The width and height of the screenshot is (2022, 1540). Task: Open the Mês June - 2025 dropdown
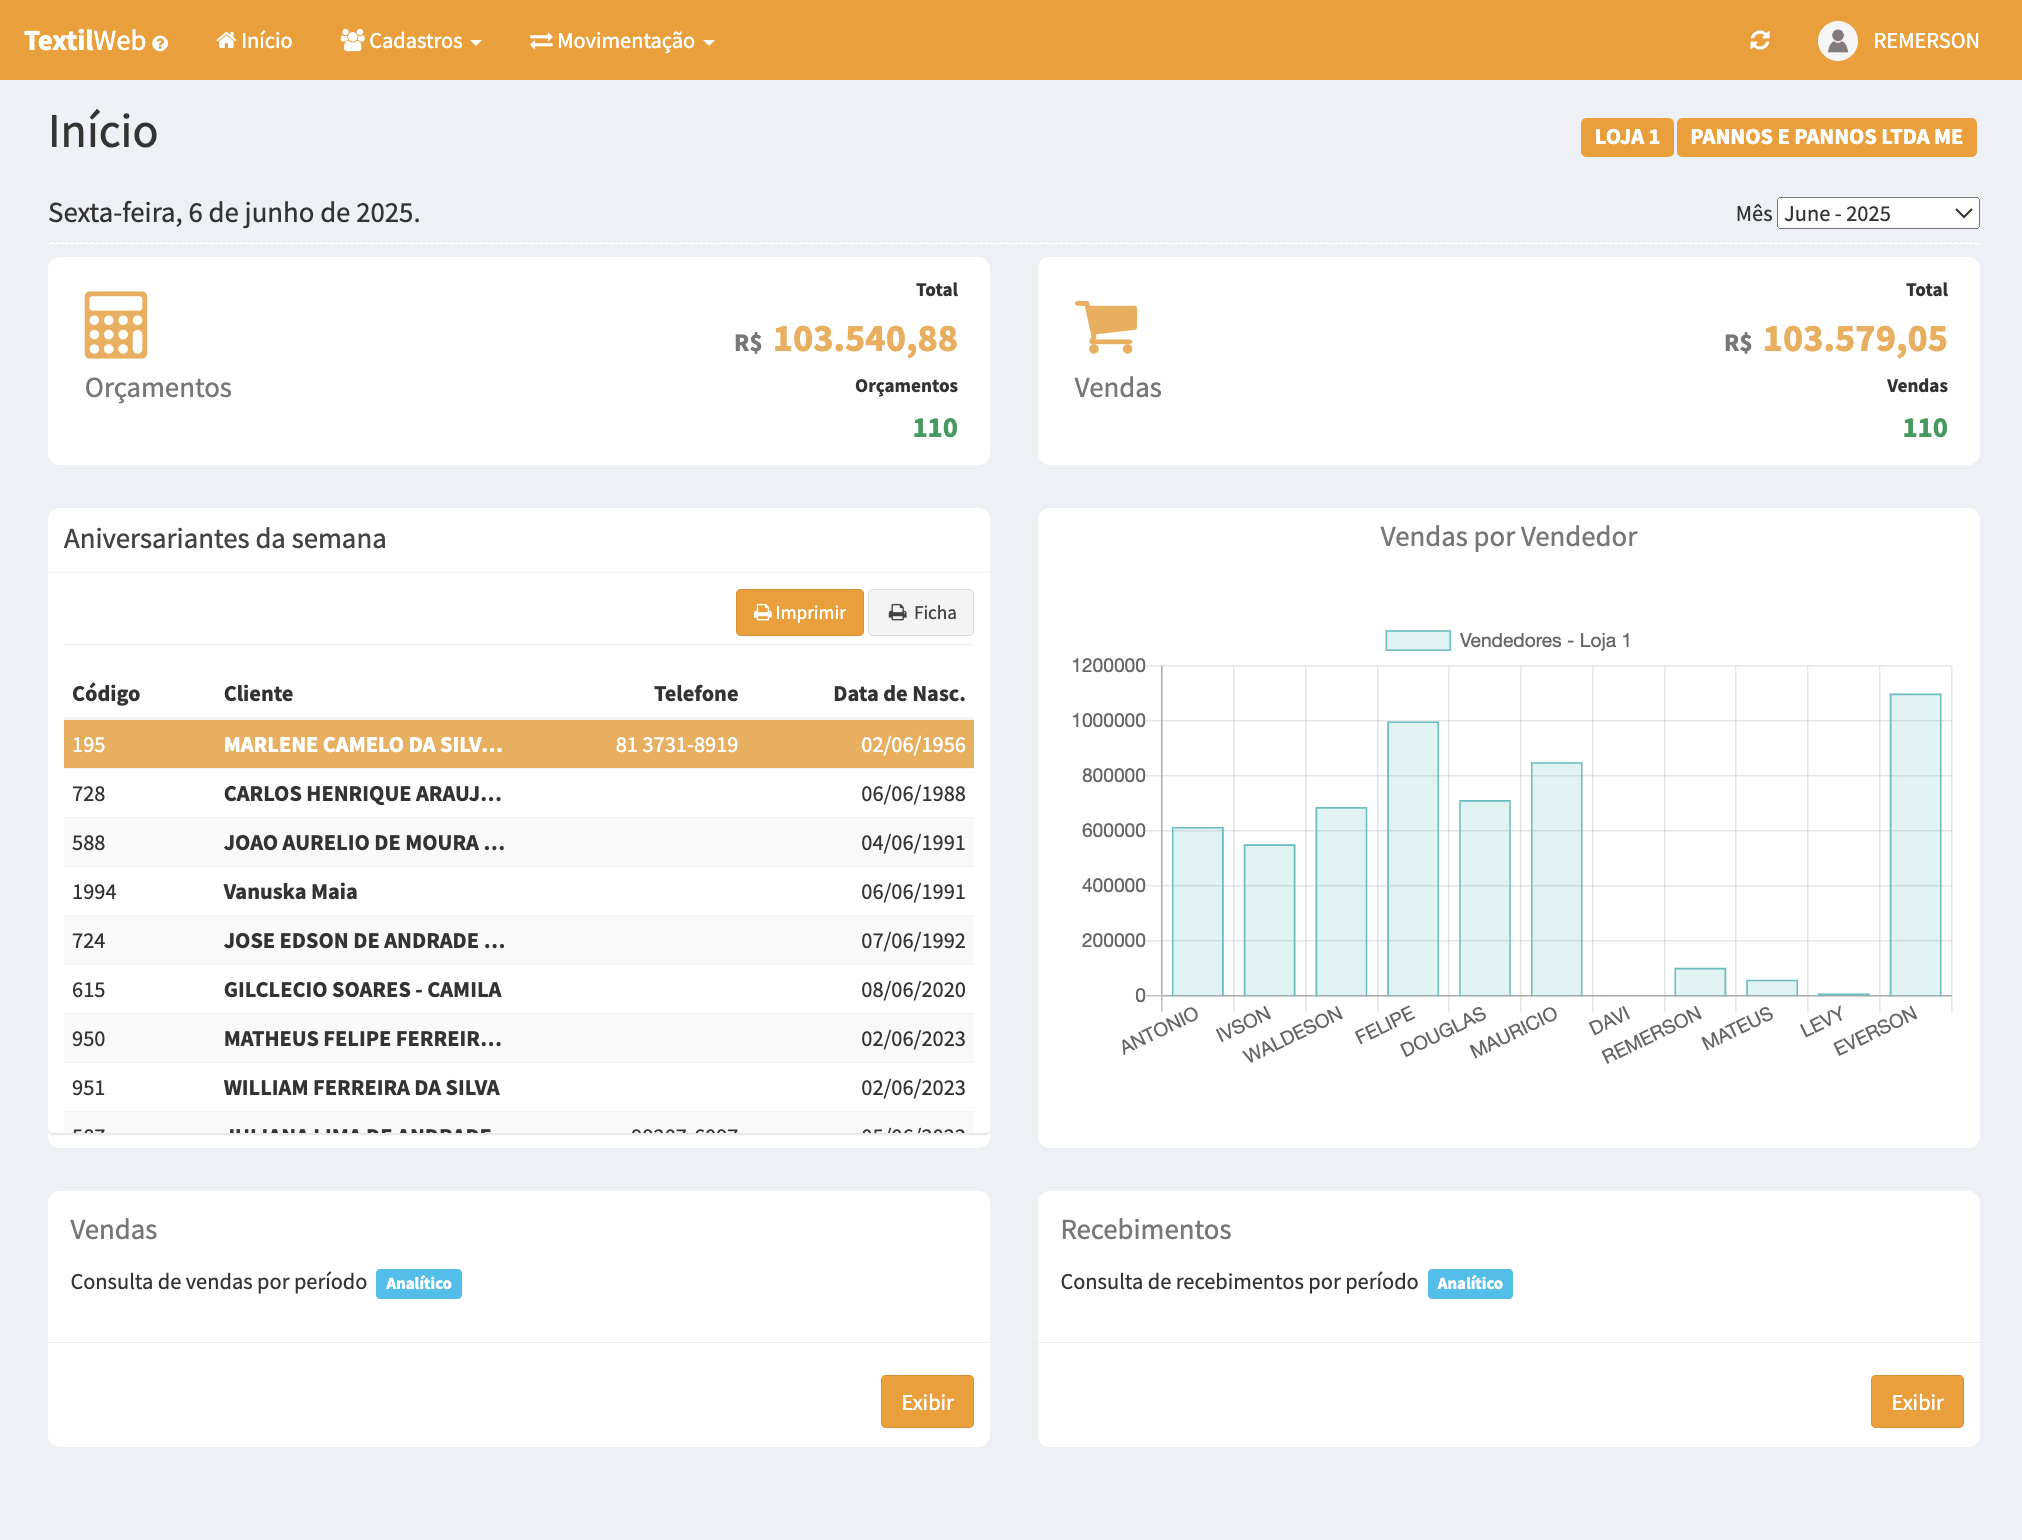tap(1877, 213)
